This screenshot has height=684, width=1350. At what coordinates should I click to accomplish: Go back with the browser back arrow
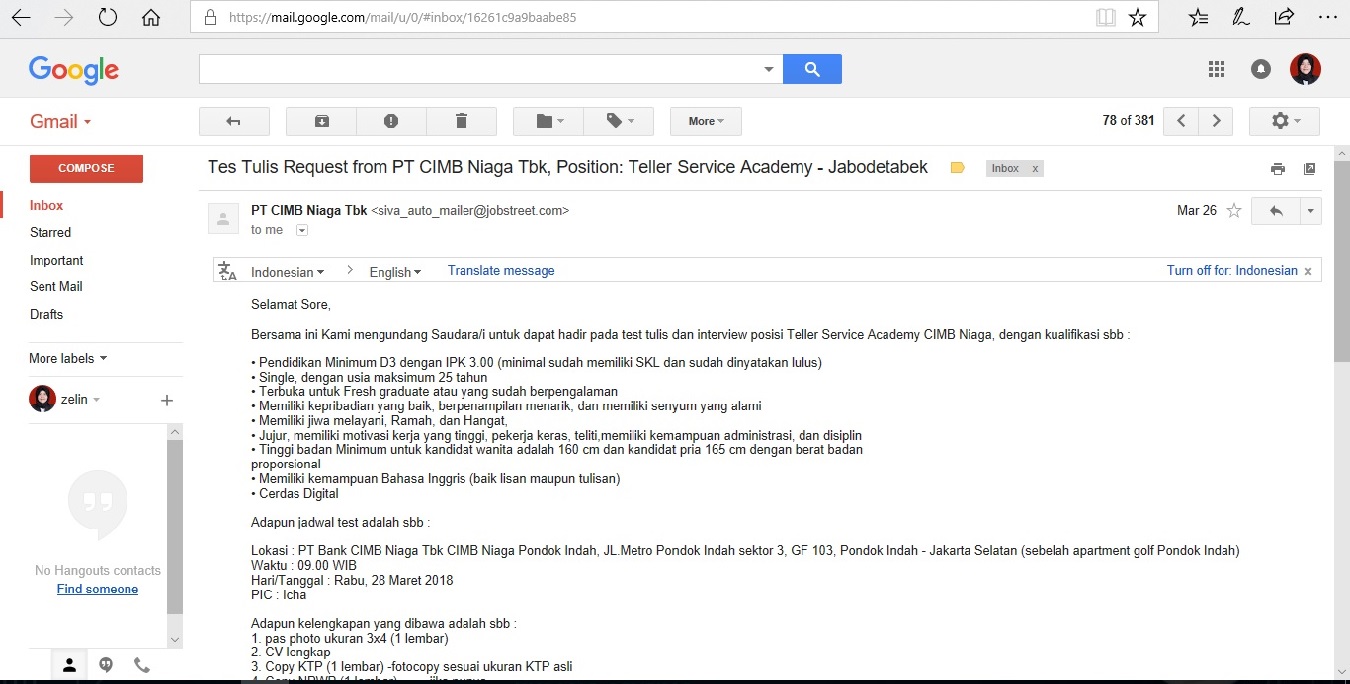coord(21,18)
